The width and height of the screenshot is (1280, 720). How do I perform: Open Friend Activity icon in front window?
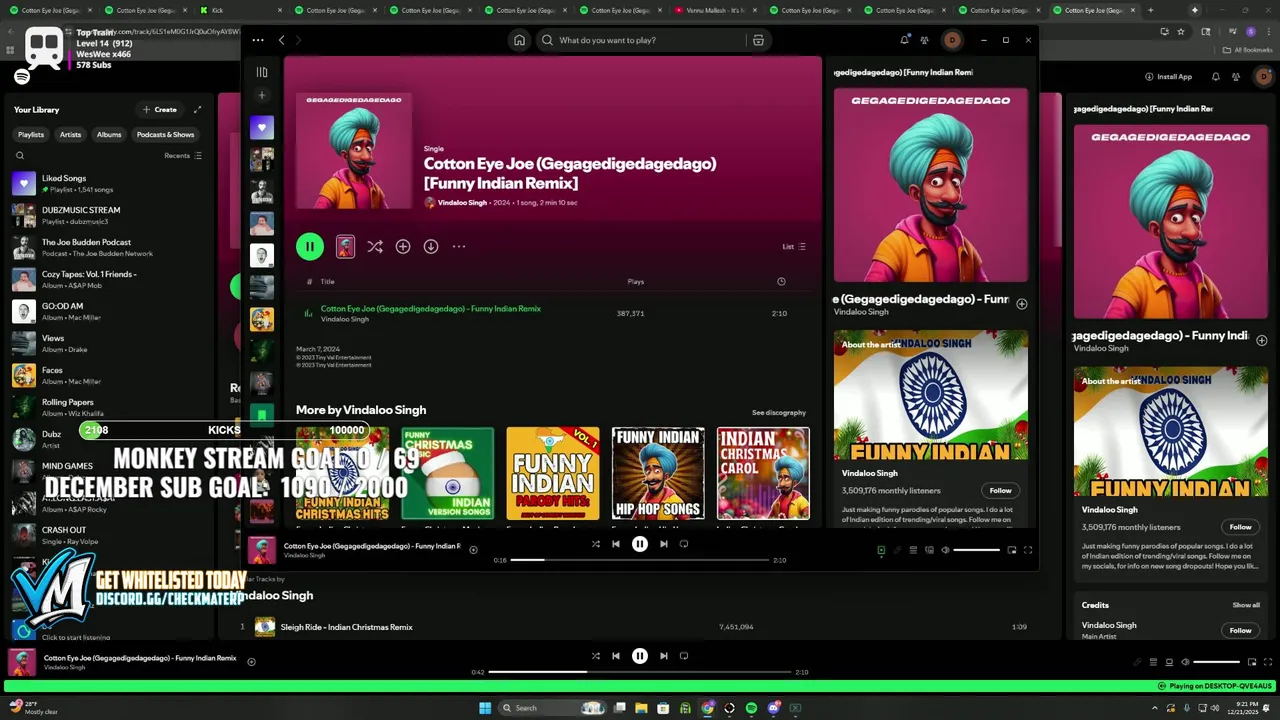click(924, 40)
